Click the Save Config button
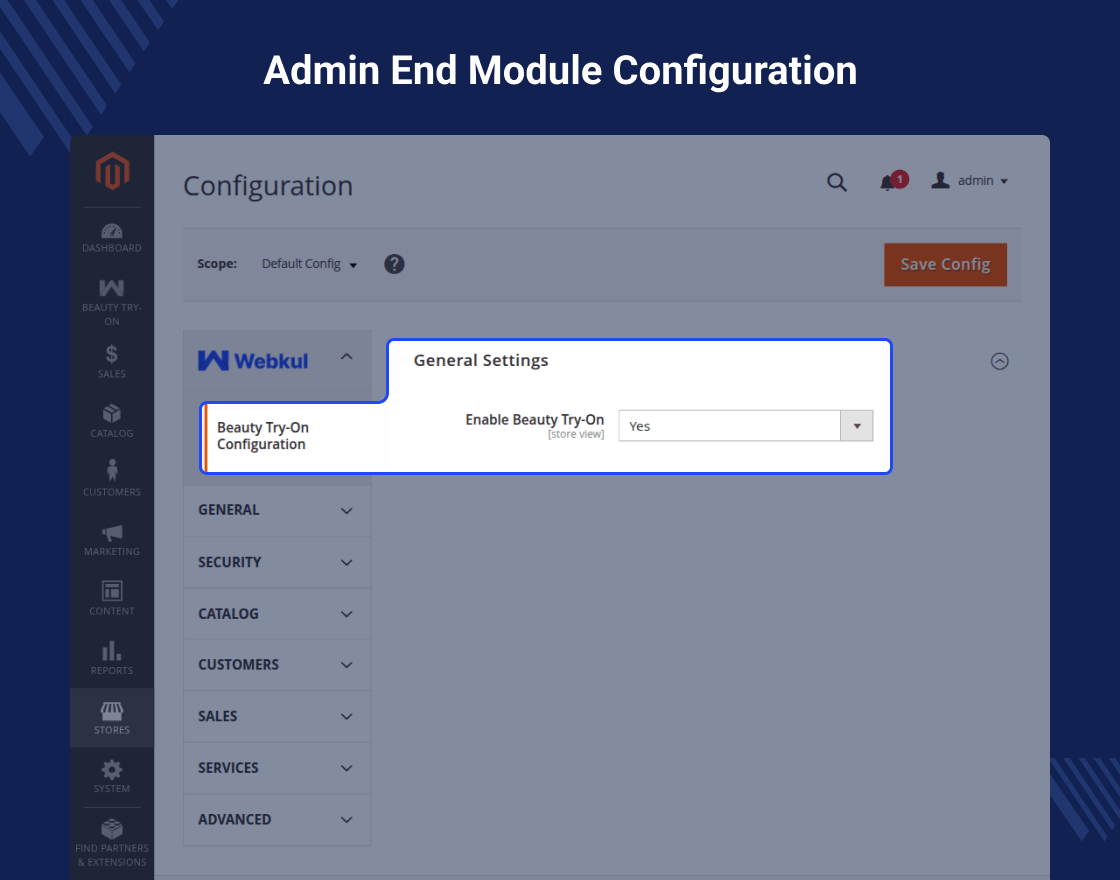The image size is (1120, 880). (x=945, y=265)
